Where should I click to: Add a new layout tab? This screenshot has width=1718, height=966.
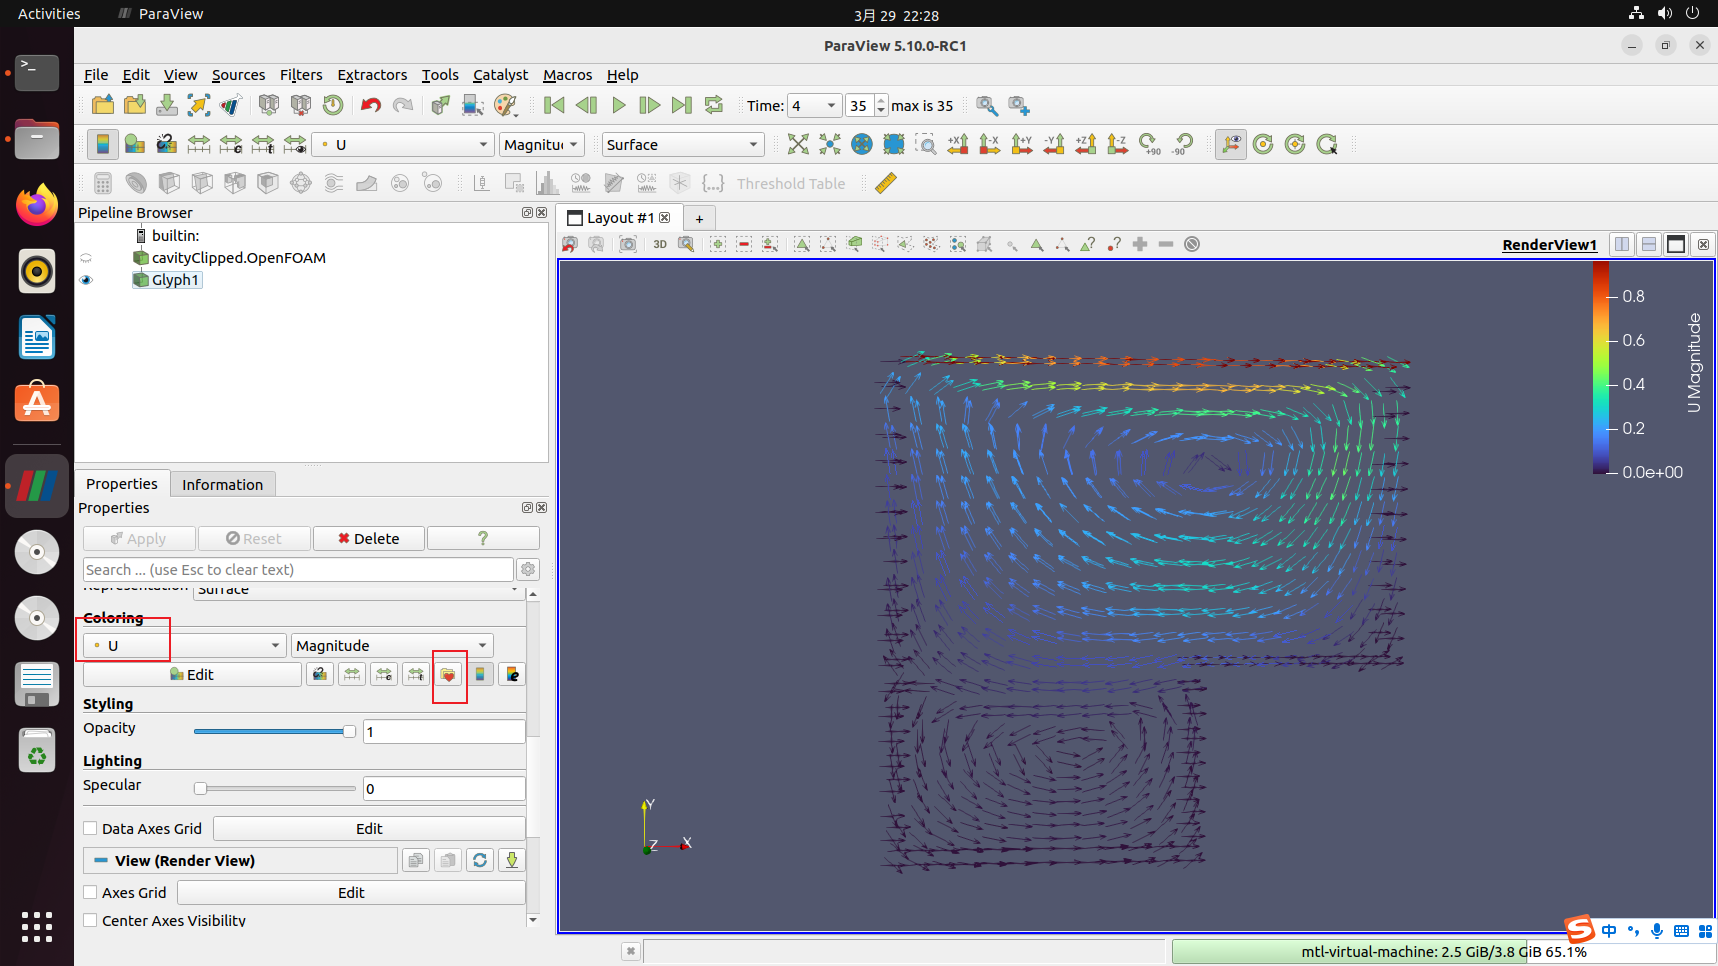click(x=699, y=218)
